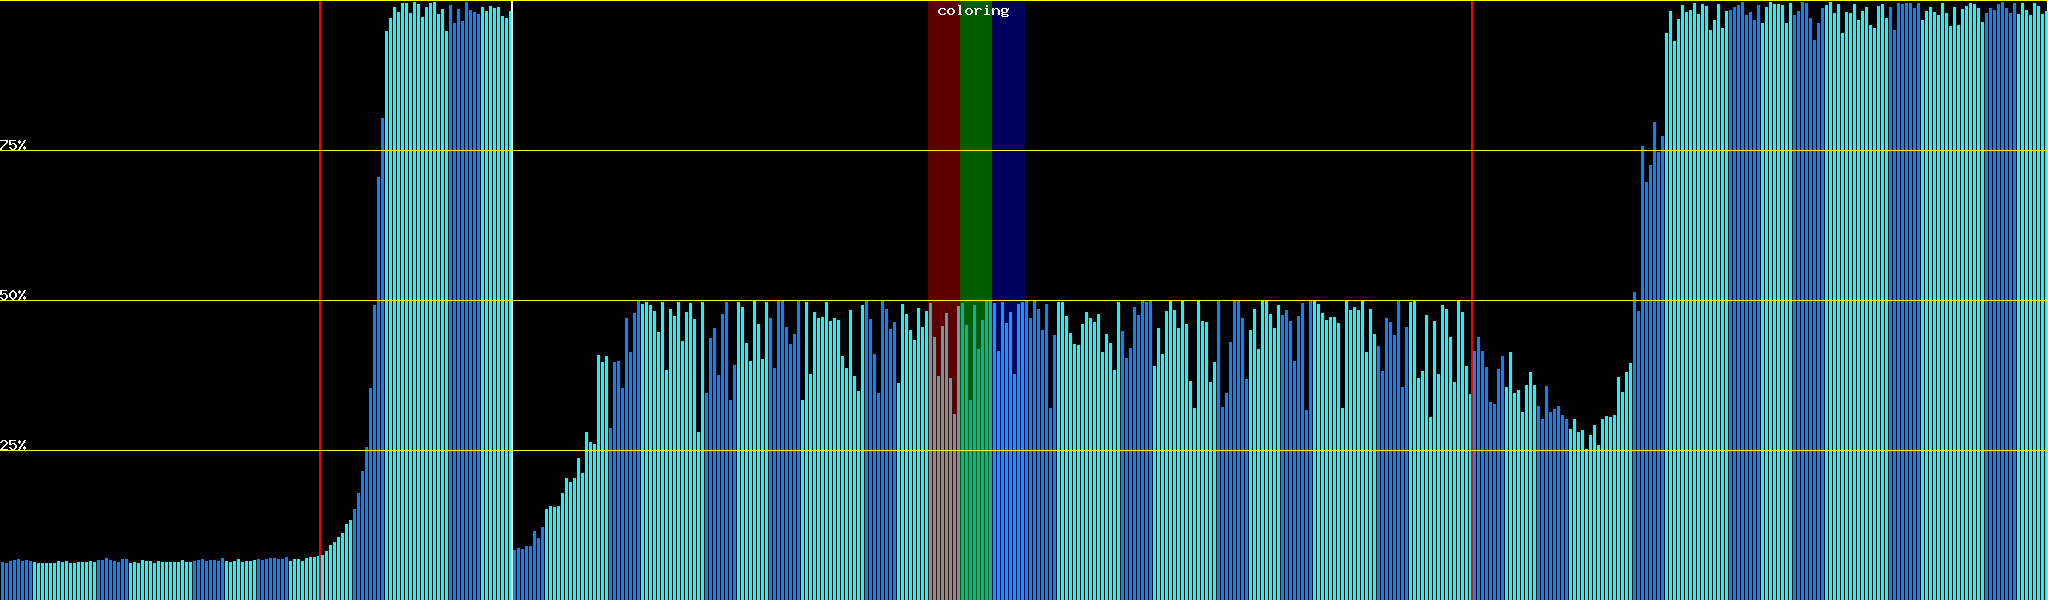The height and width of the screenshot is (600, 2048).
Task: Click the red coloring band
Action: pos(943,150)
